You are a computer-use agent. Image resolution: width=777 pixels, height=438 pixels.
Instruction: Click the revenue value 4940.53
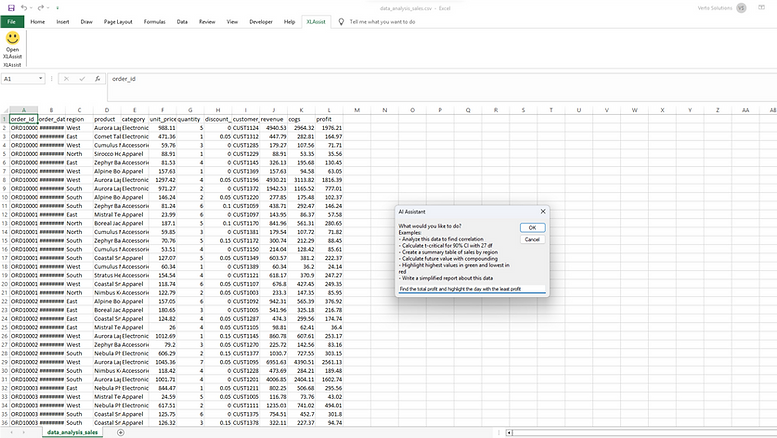274,128
